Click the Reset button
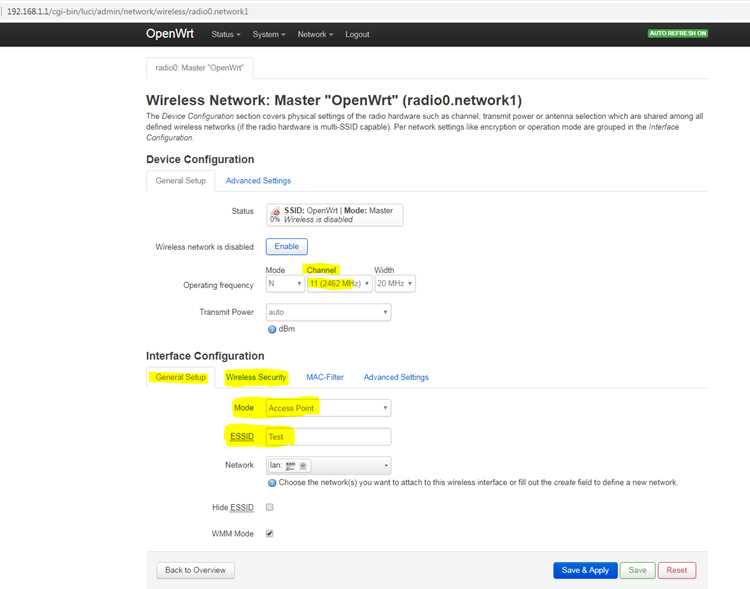Viewport: 750px width, 589px height. click(x=676, y=570)
